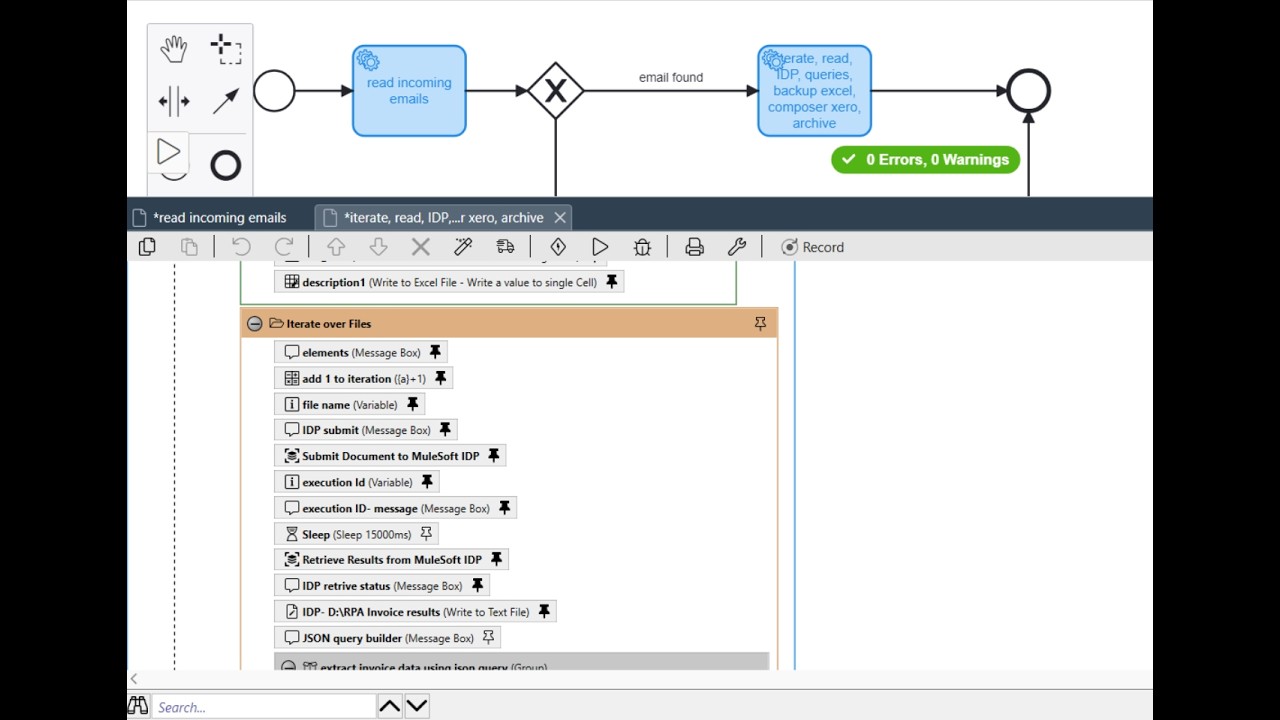1280x720 pixels.
Task: Pick the end event circle in palette
Action: pyautogui.click(x=226, y=165)
